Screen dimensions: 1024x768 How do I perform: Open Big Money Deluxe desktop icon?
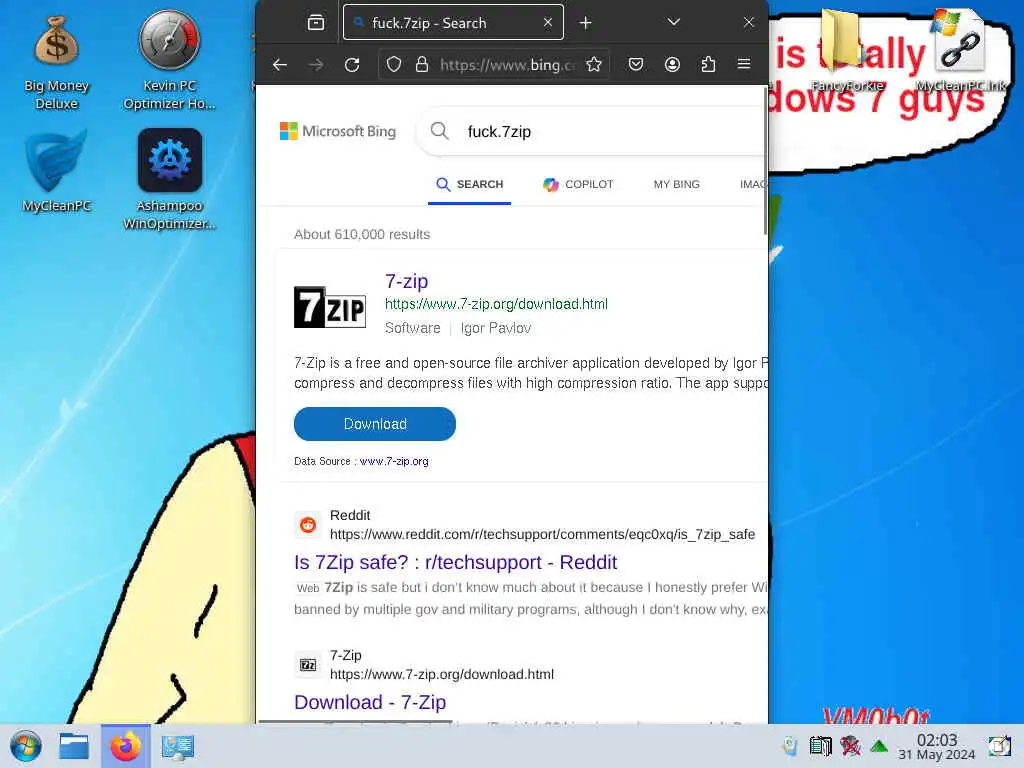click(x=56, y=63)
